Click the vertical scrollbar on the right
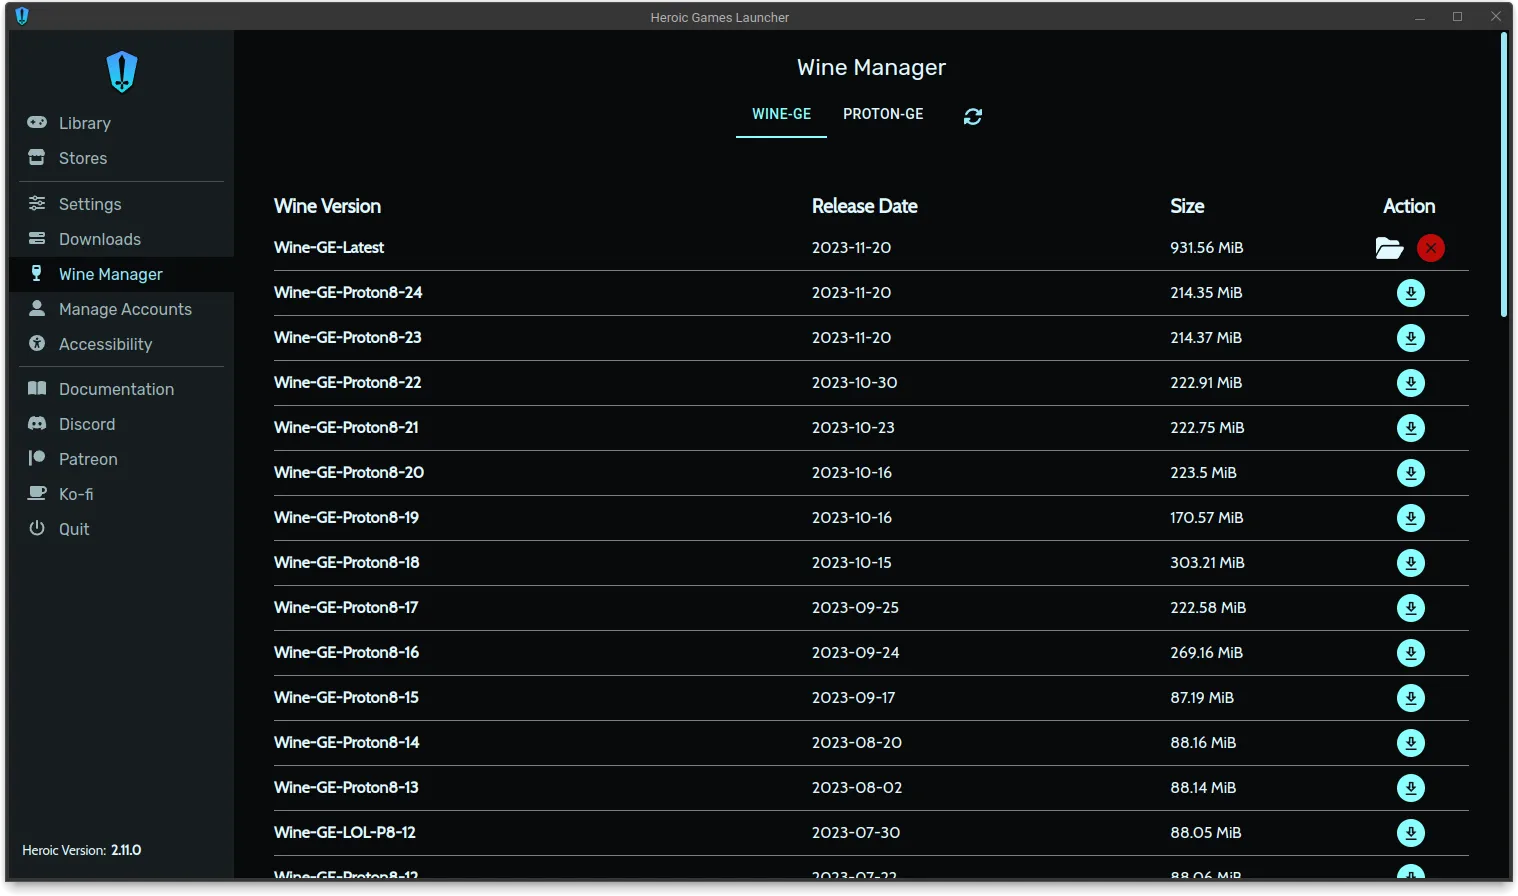Screen dimensions: 1518x896 (x=1503, y=175)
